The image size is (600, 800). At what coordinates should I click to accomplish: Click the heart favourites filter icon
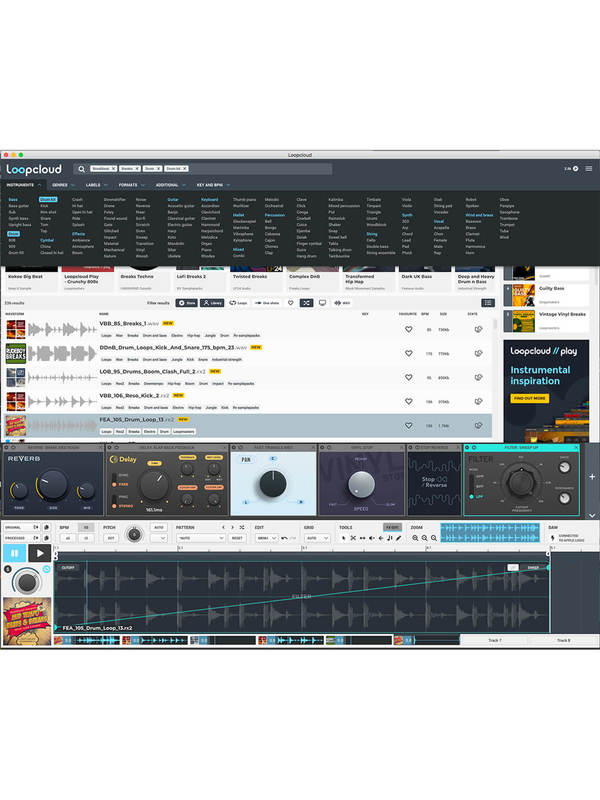coord(291,302)
